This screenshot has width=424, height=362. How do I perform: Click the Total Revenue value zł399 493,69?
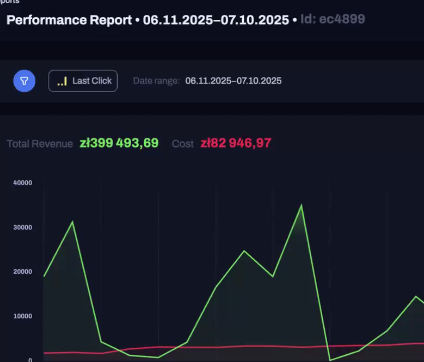coord(119,143)
